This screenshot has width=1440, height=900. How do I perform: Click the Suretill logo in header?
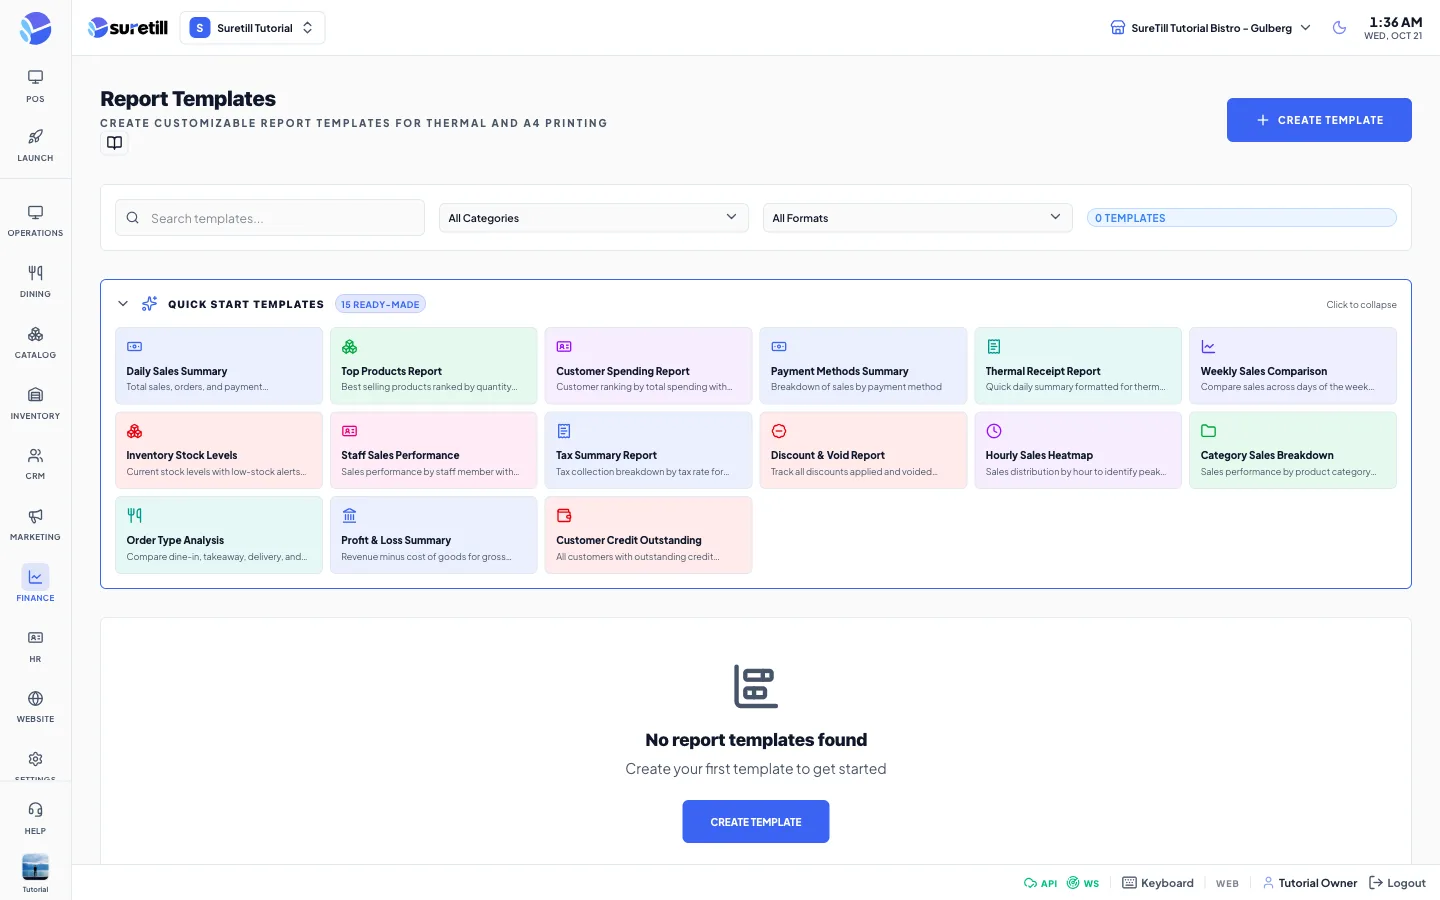128,28
